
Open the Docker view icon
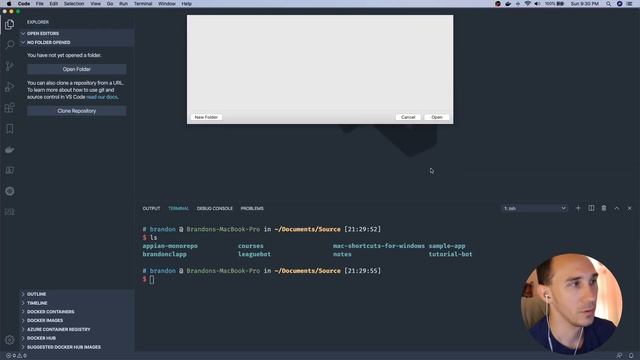point(9,150)
